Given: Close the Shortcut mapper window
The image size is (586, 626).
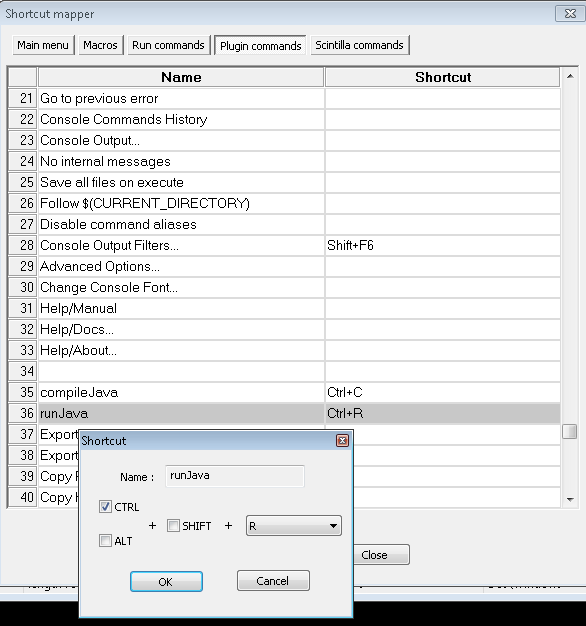Looking at the screenshot, I should [570, 14].
